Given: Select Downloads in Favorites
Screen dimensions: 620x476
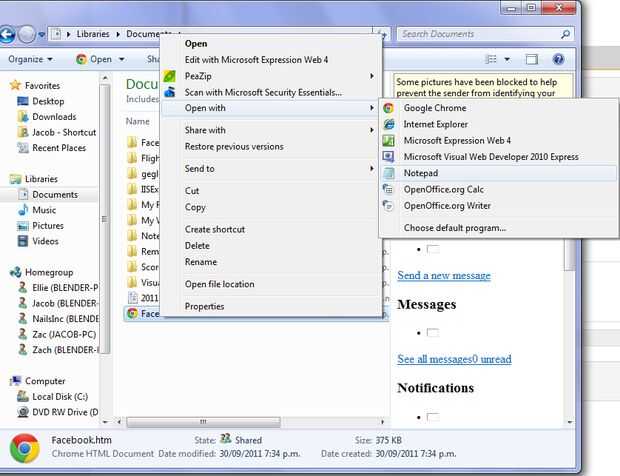Looking at the screenshot, I should (54, 117).
